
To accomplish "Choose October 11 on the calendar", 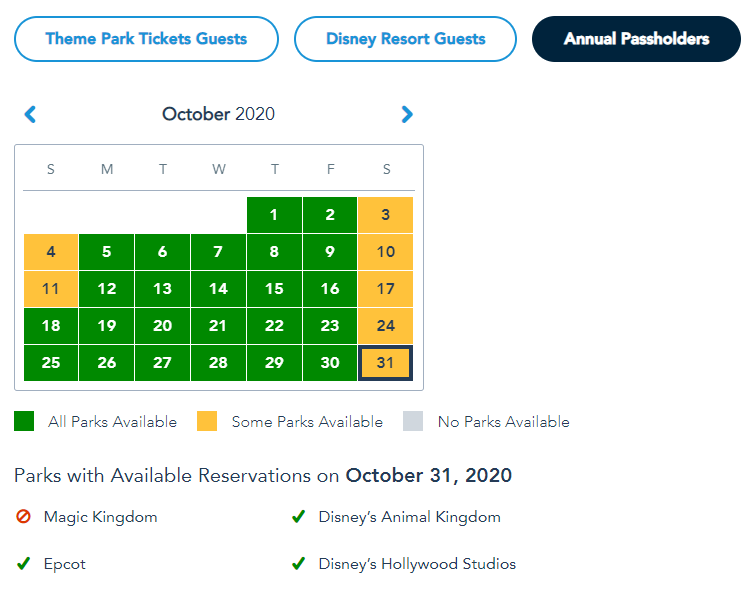I will 51,289.
